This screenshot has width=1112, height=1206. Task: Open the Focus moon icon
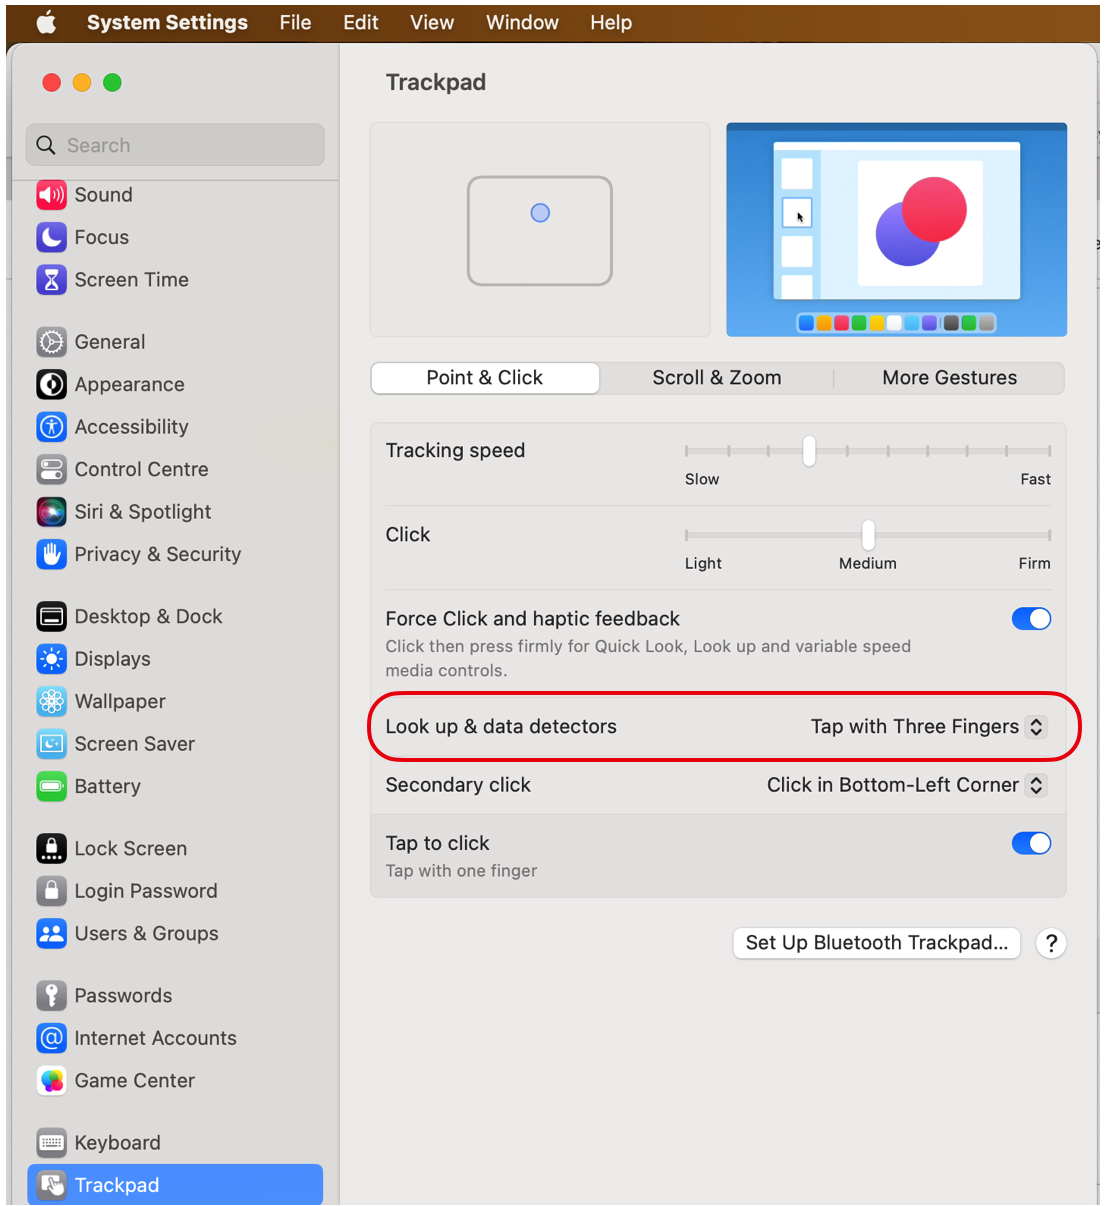[51, 237]
